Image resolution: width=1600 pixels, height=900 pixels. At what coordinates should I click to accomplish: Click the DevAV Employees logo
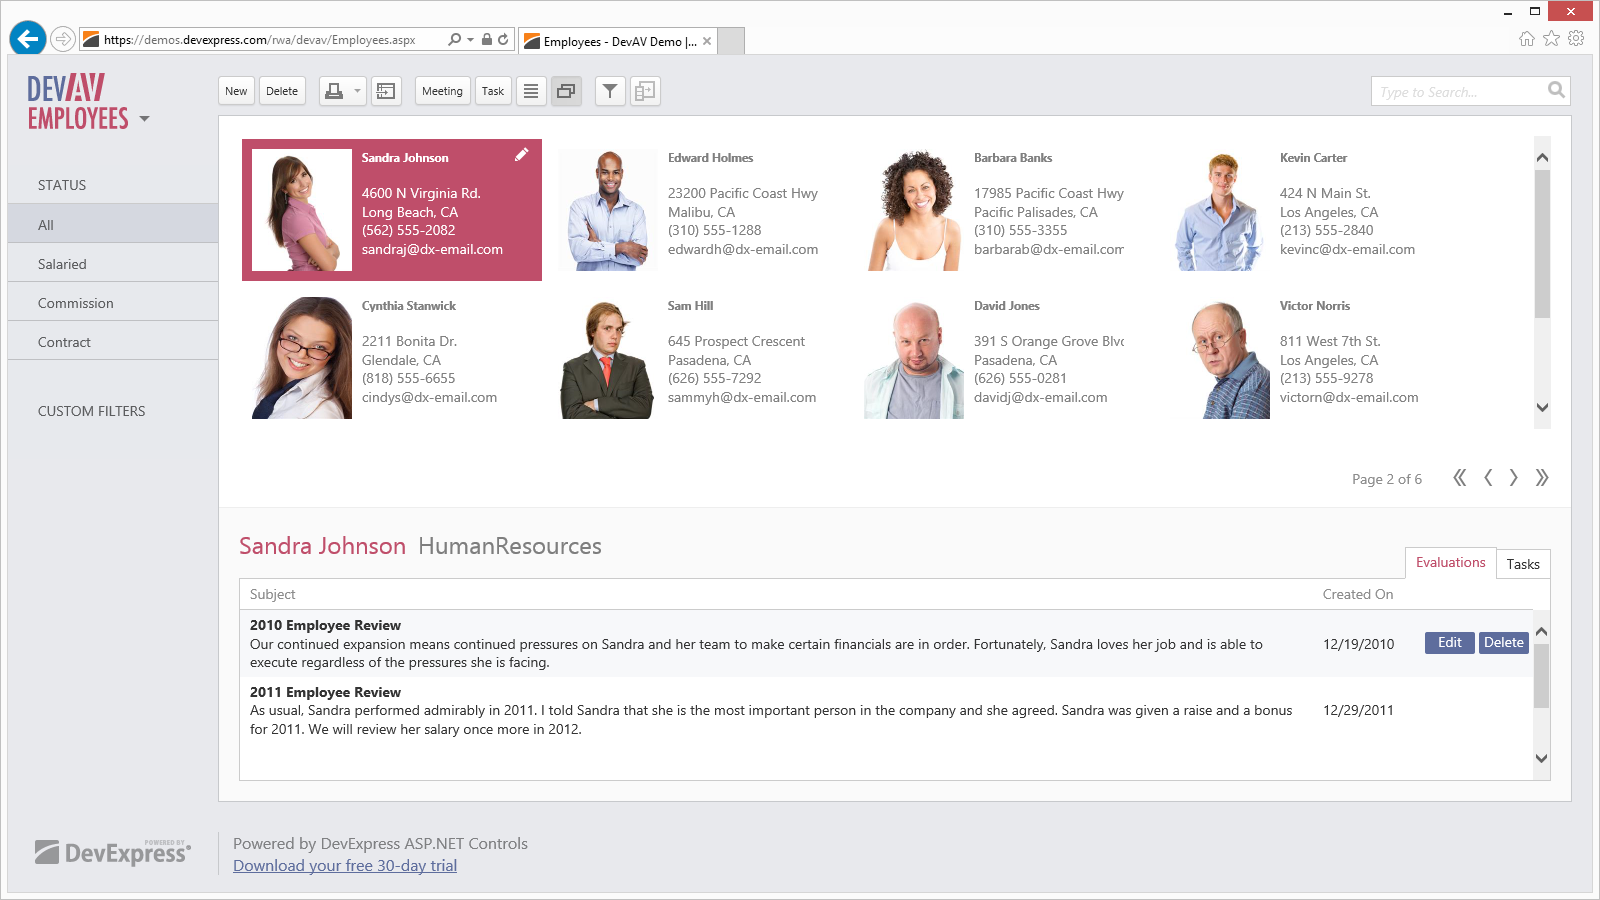(x=78, y=102)
